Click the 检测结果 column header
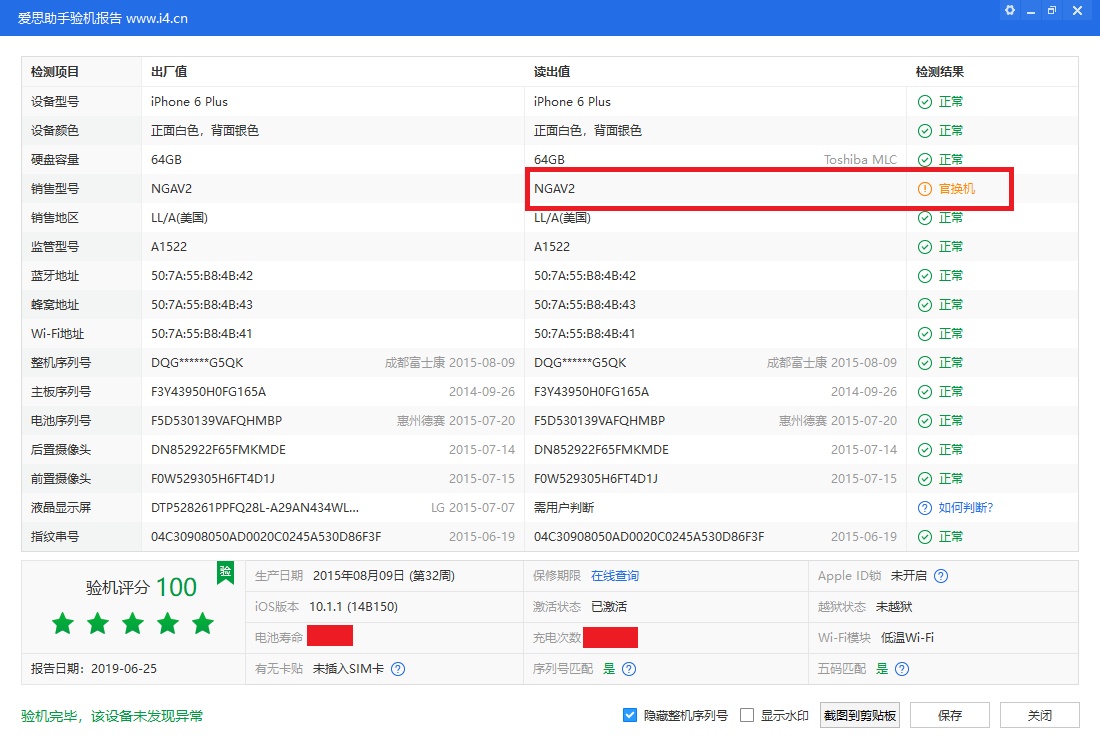The image size is (1100, 749). click(940, 72)
